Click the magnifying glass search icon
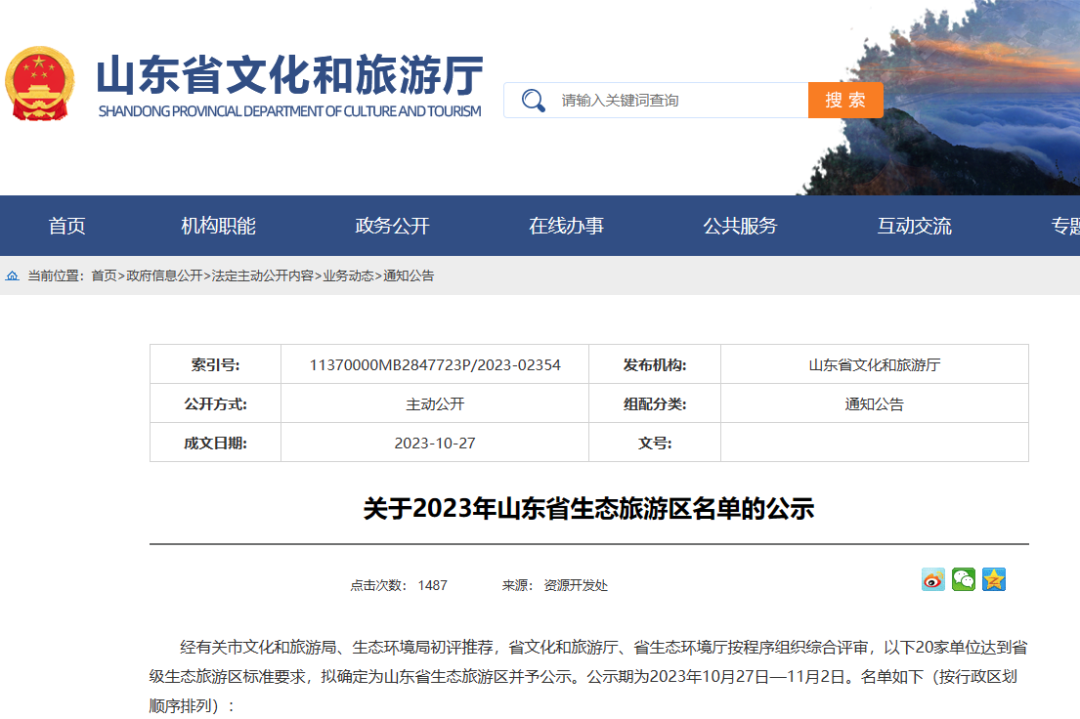The height and width of the screenshot is (719, 1080). (x=533, y=100)
